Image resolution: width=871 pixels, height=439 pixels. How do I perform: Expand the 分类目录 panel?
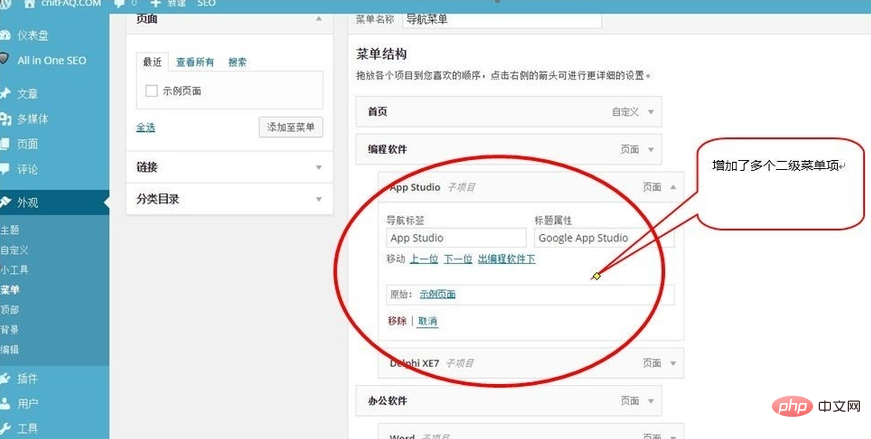coord(318,199)
